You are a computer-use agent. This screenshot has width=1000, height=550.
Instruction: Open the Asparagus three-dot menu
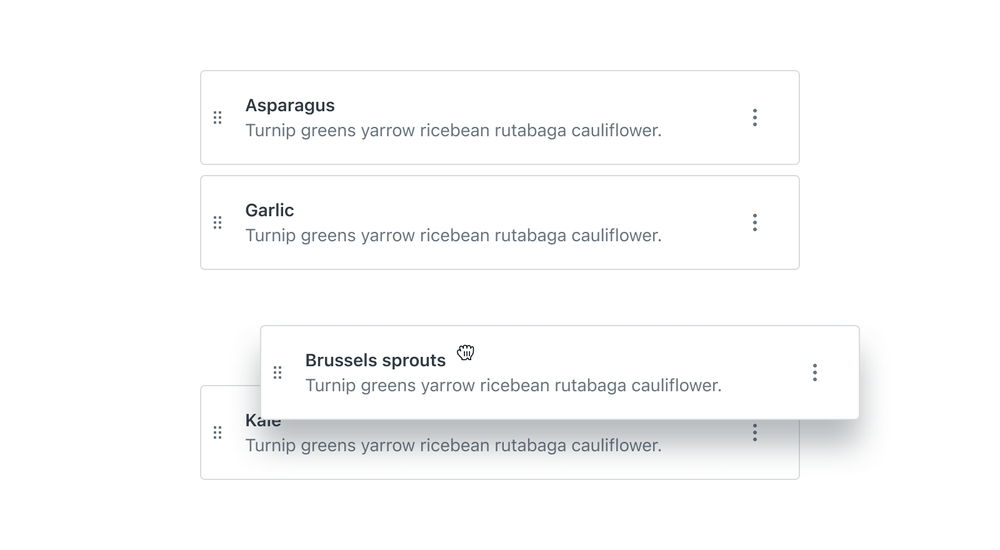[x=755, y=118]
